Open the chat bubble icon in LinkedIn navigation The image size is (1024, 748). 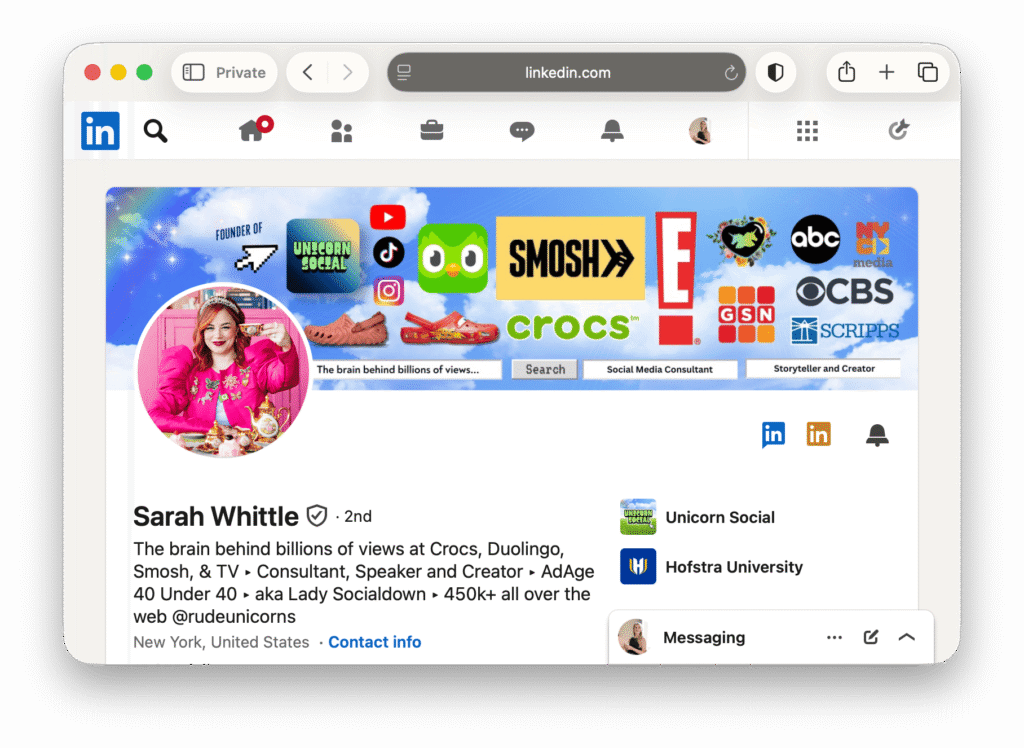(522, 131)
